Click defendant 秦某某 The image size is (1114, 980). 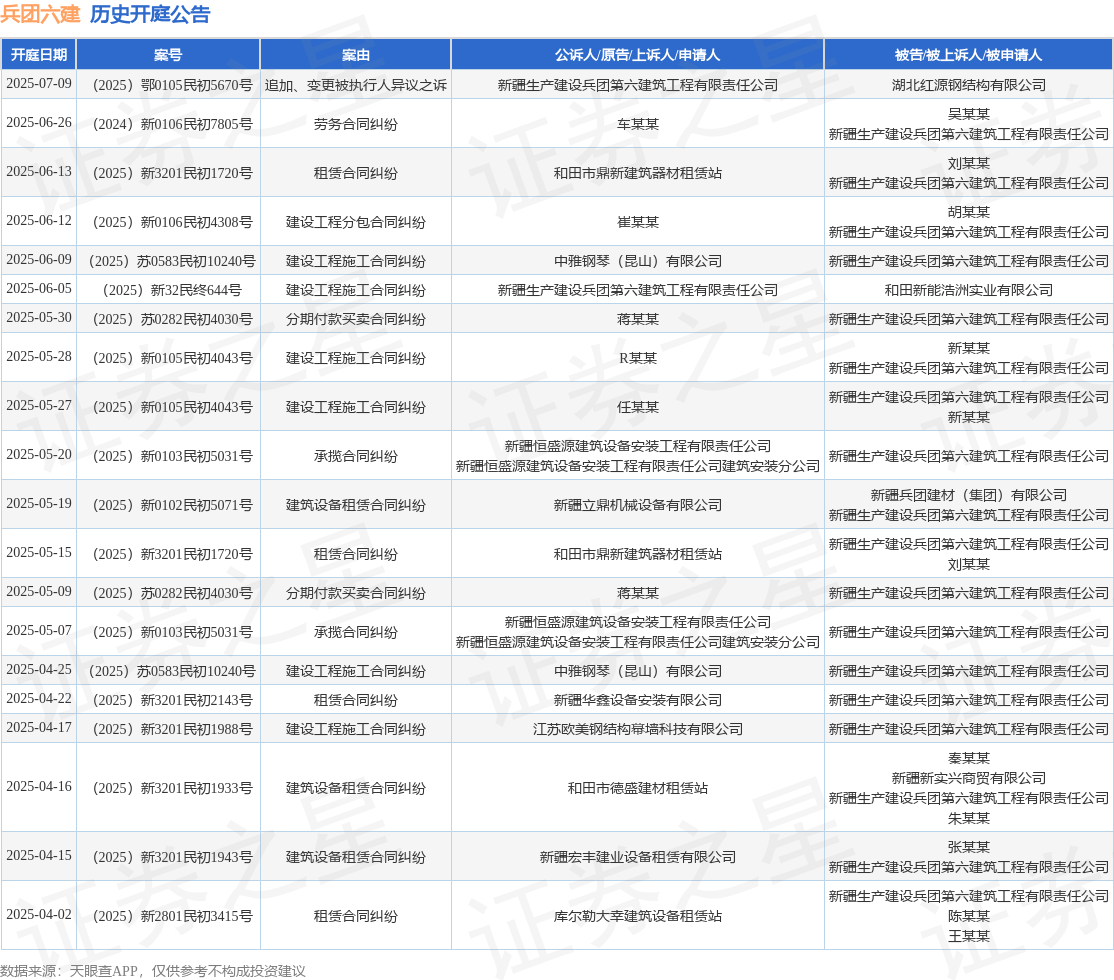(x=968, y=758)
